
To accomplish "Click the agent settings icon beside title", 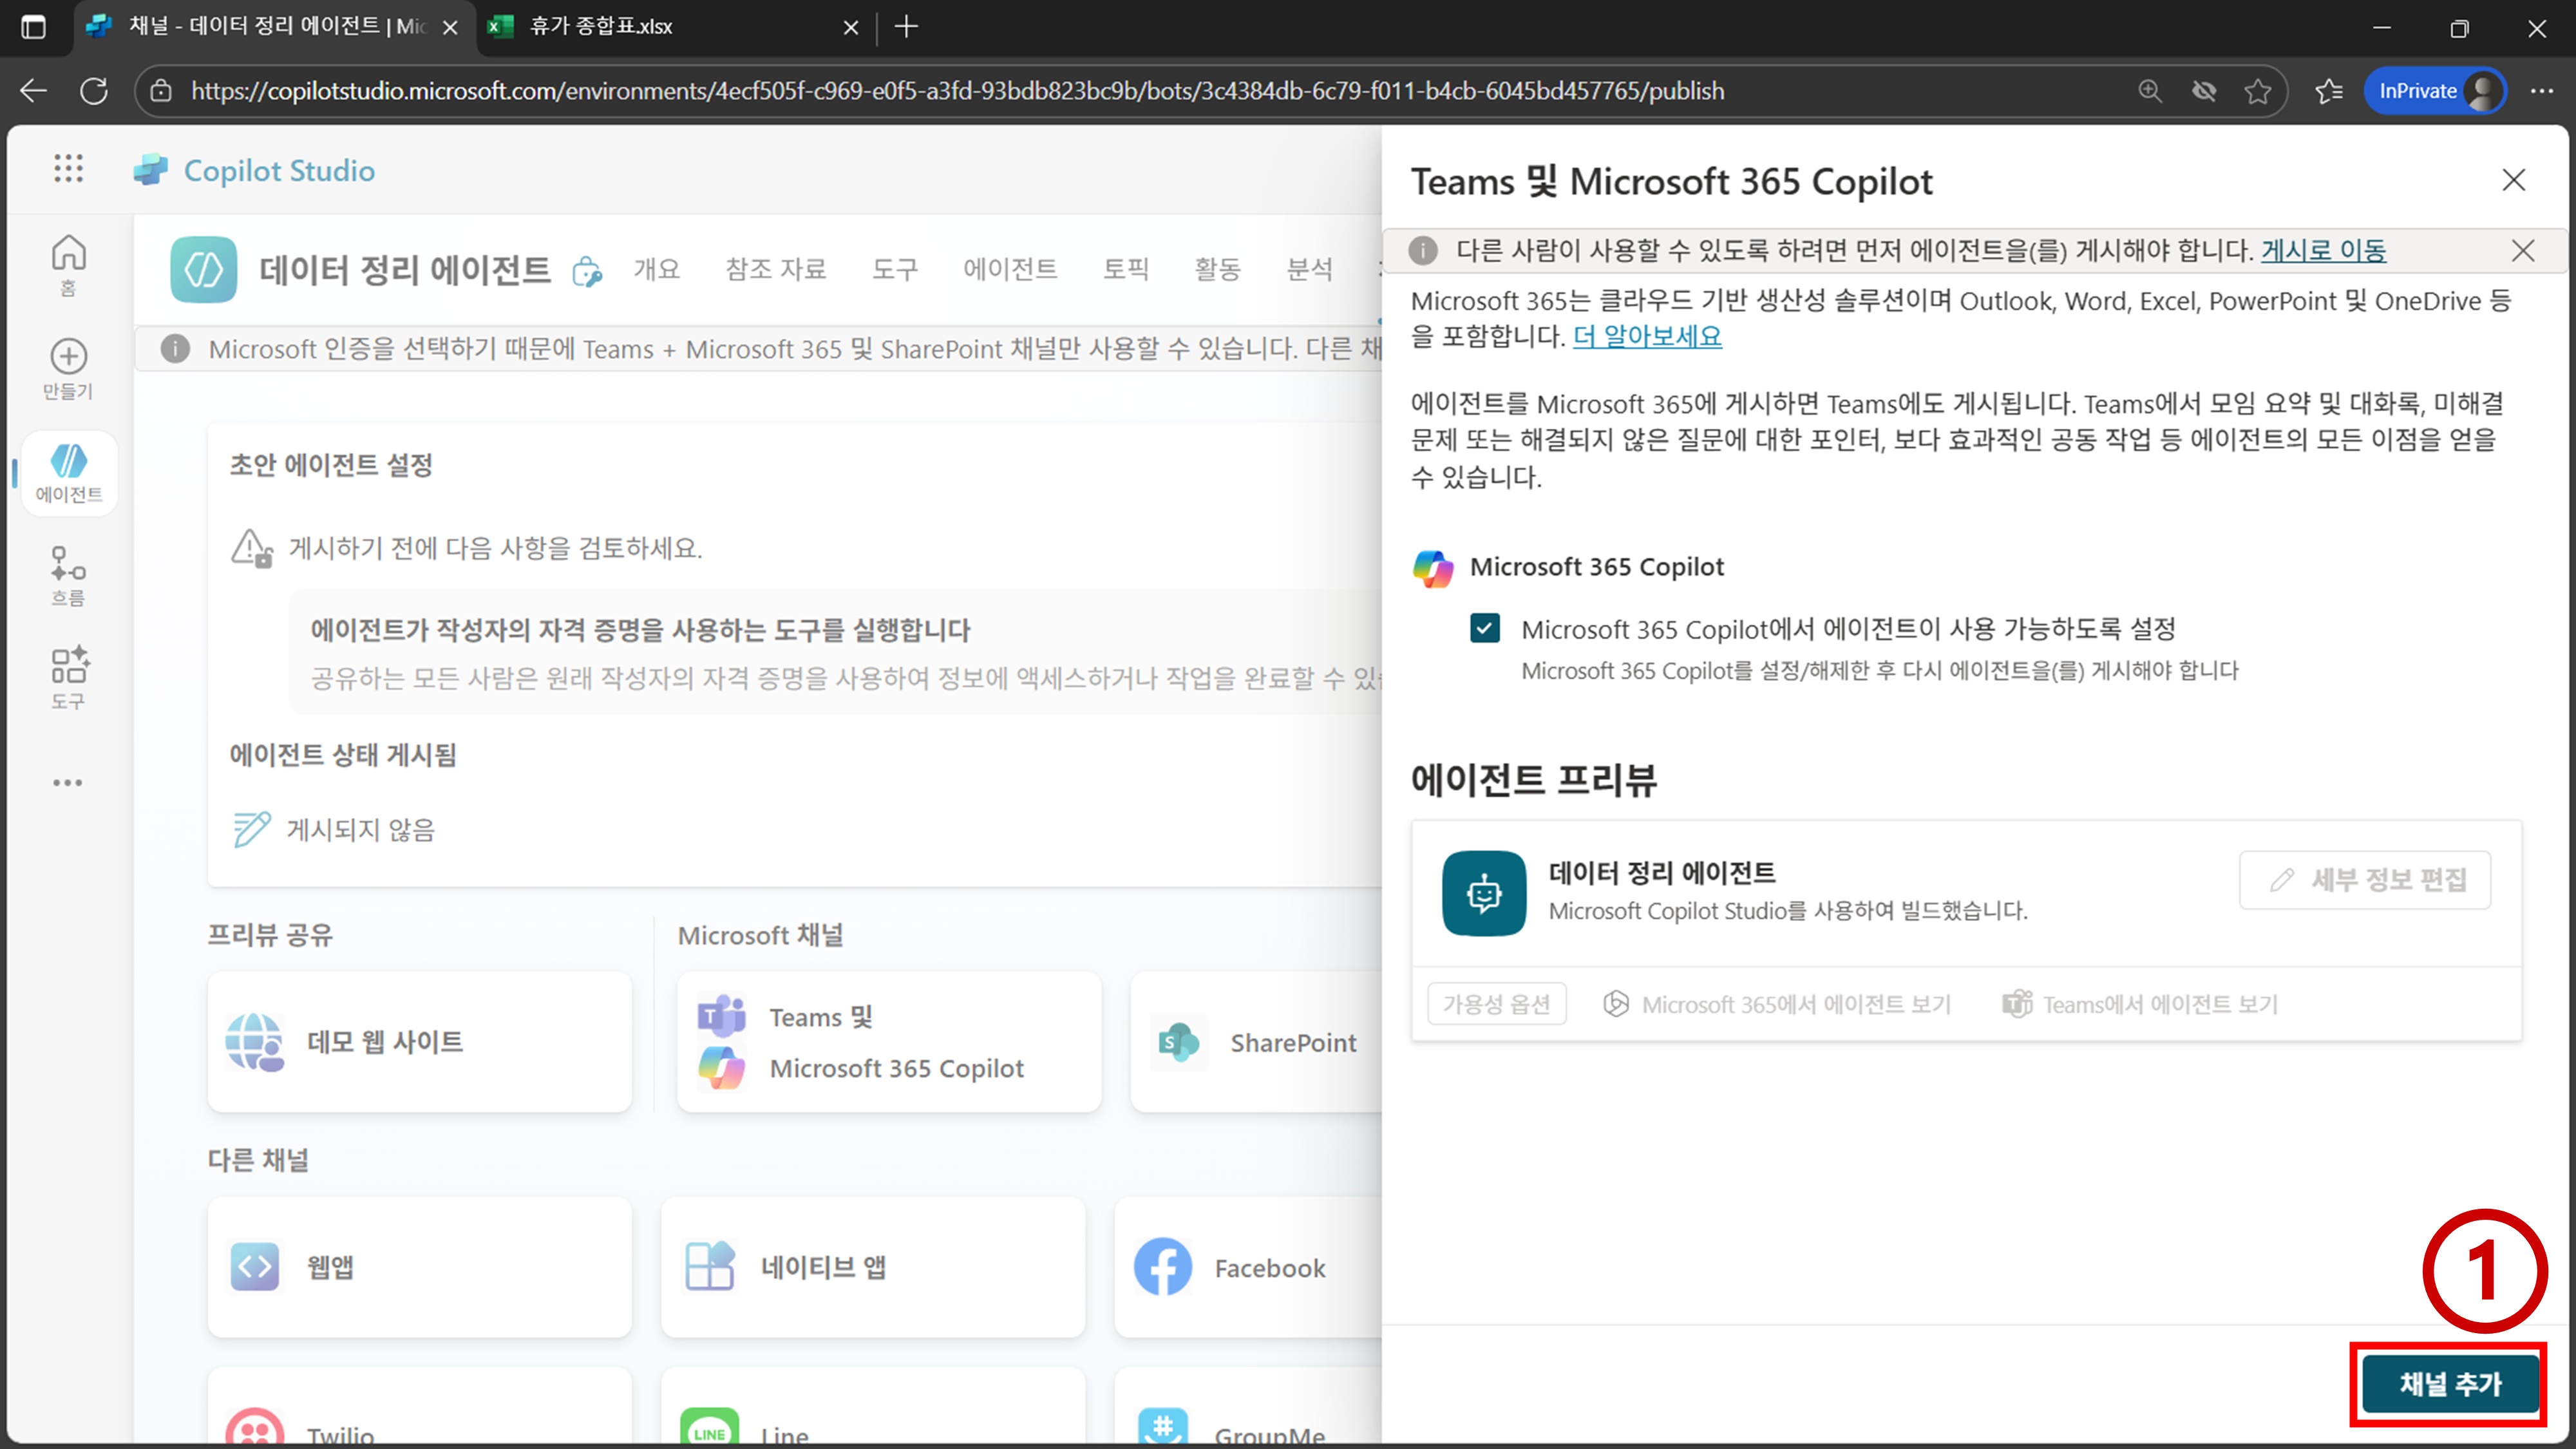I will [x=587, y=271].
